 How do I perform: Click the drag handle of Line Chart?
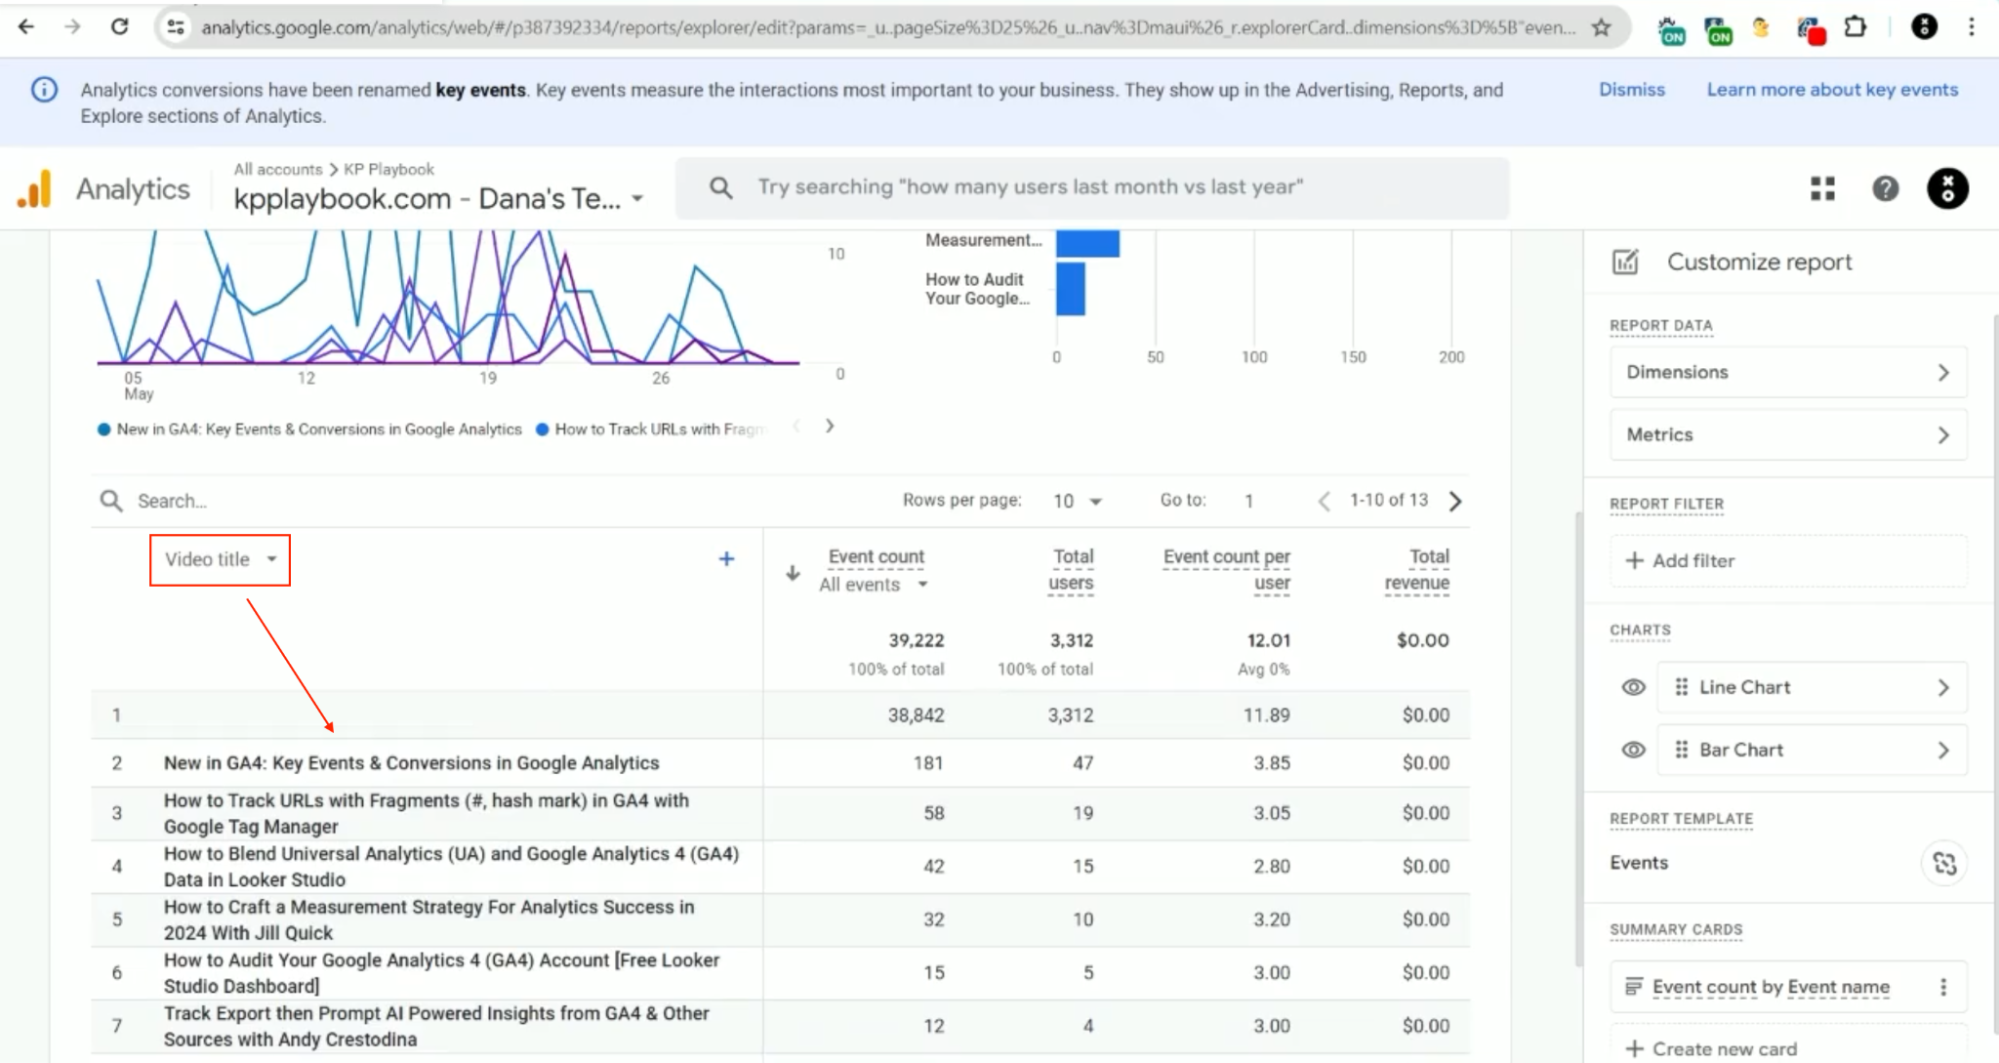pyautogui.click(x=1682, y=687)
